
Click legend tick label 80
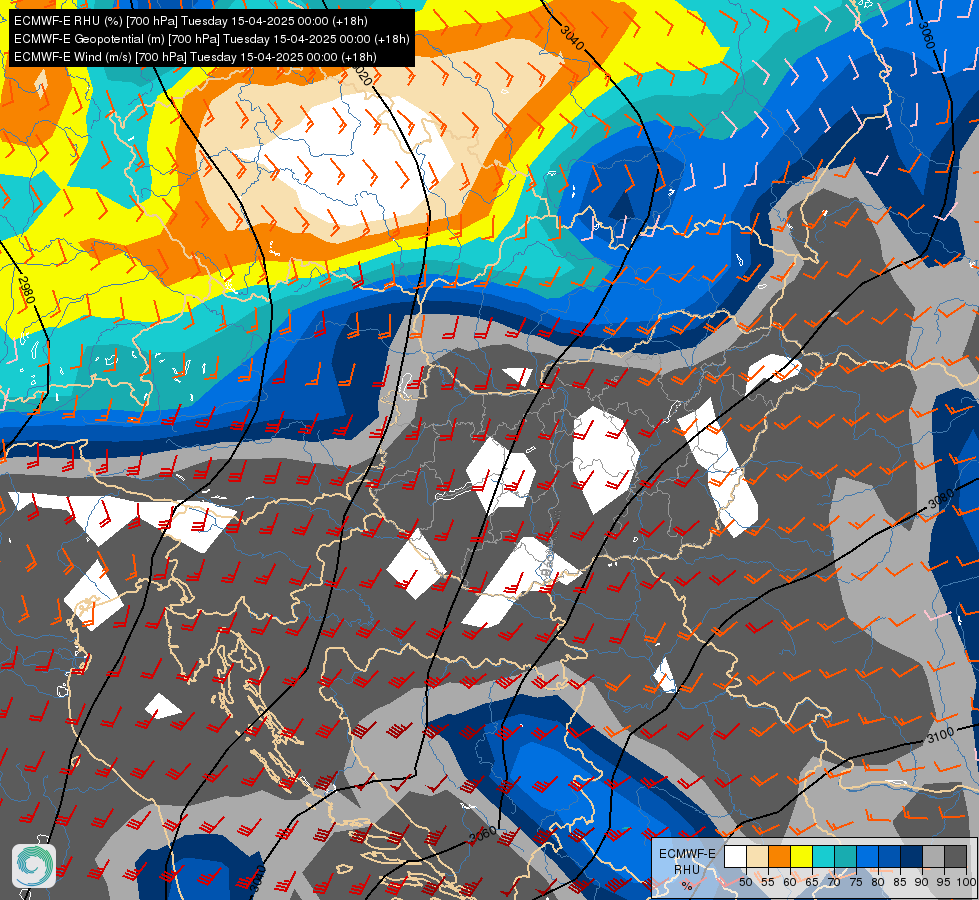pos(878,882)
